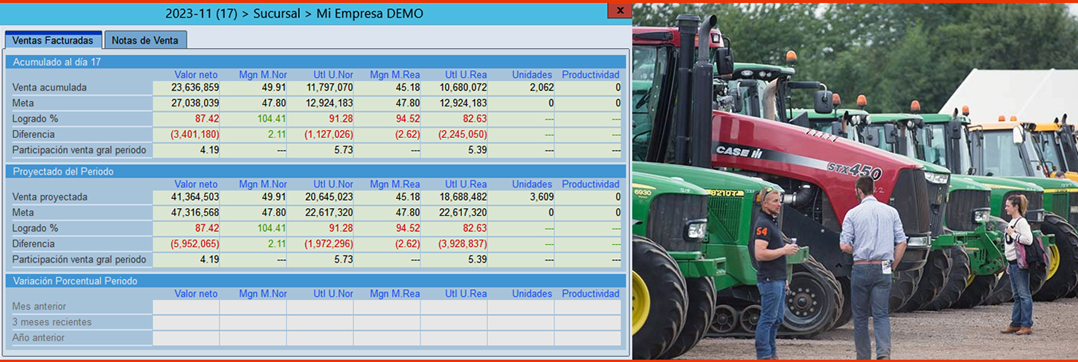Click the window title 2023-11 (17) Sucursal

[x=294, y=13]
